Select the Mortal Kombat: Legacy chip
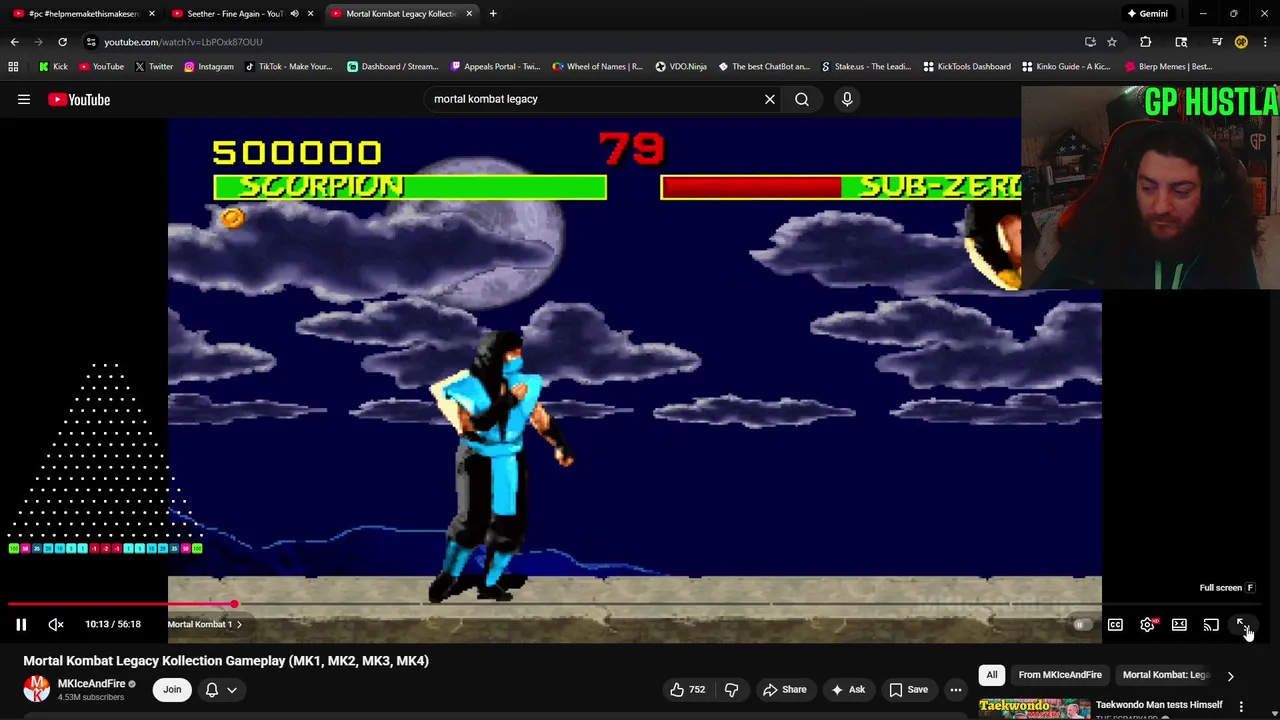 coord(1166,675)
